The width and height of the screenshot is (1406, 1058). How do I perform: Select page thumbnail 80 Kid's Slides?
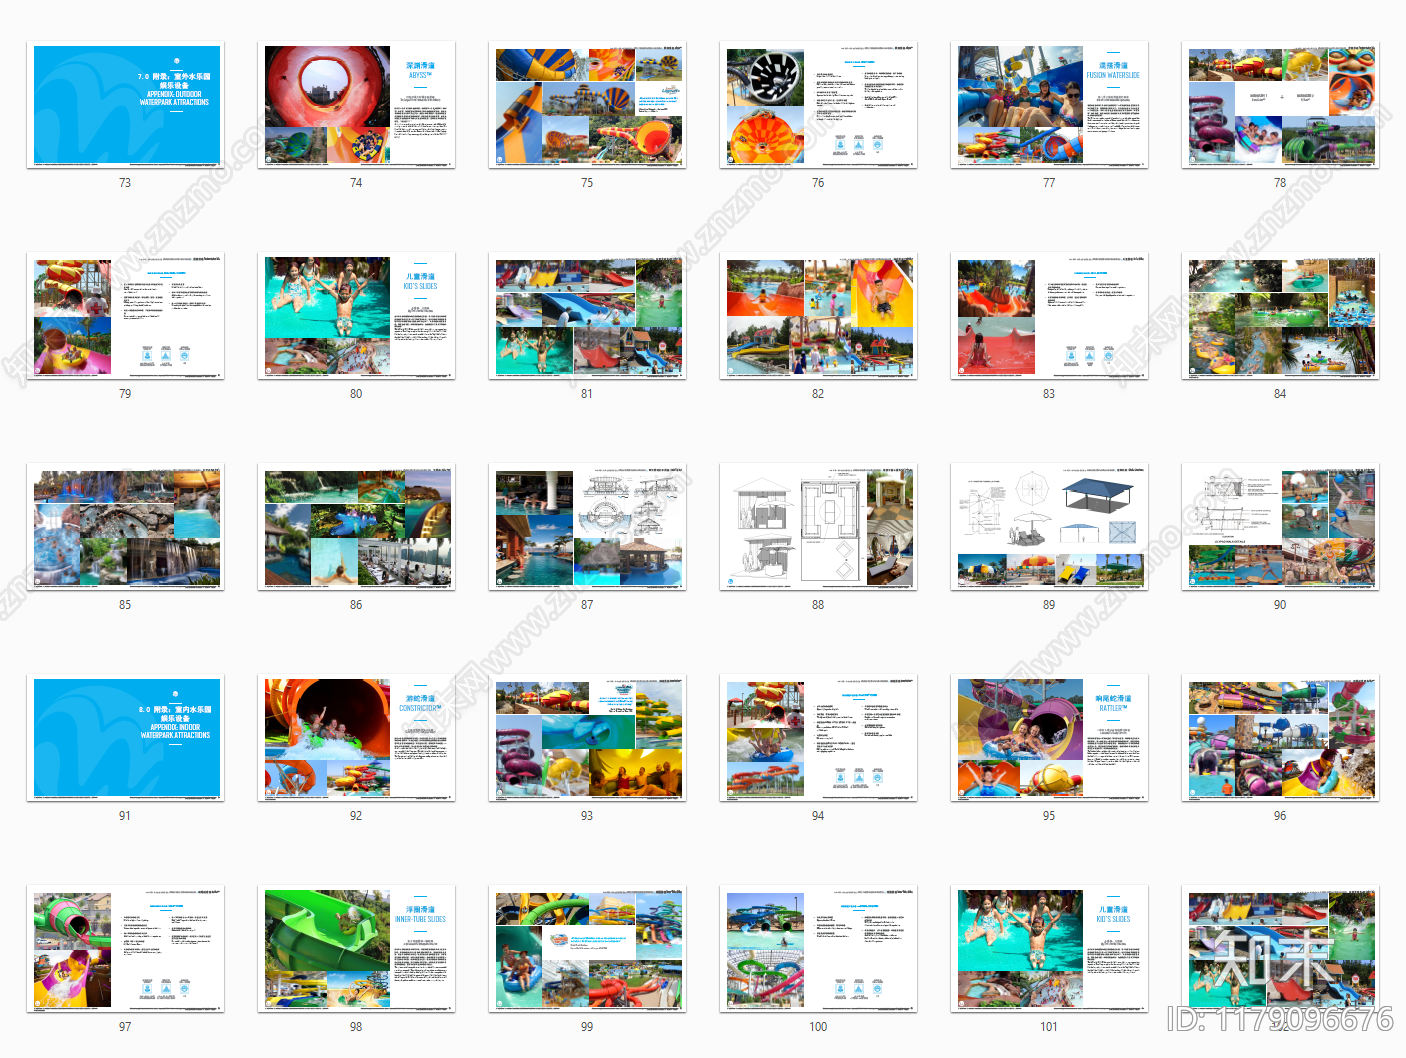[356, 316]
